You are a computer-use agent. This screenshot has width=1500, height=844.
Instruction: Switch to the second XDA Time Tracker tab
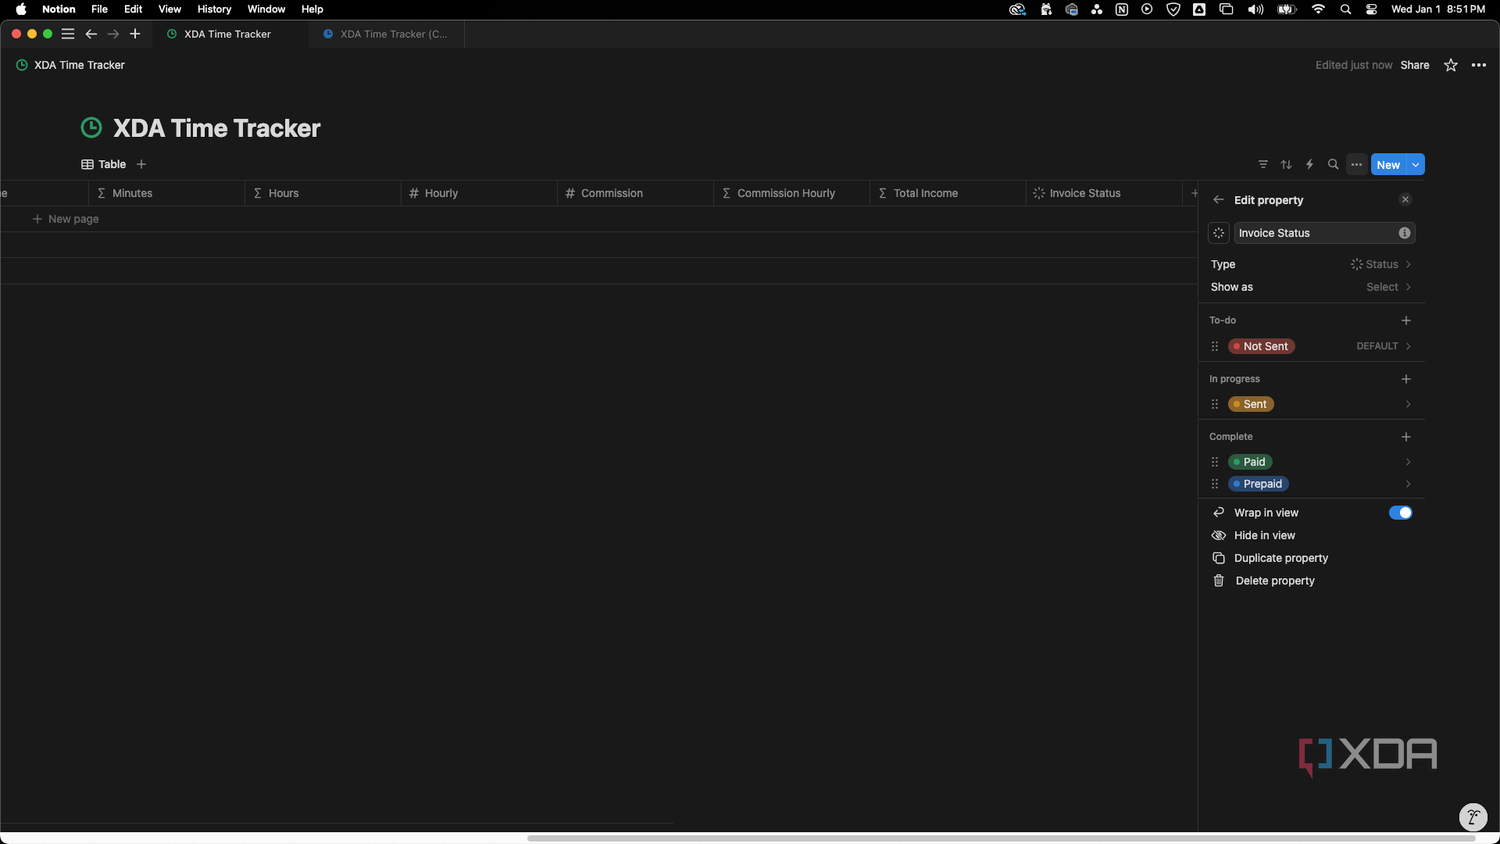coord(386,34)
